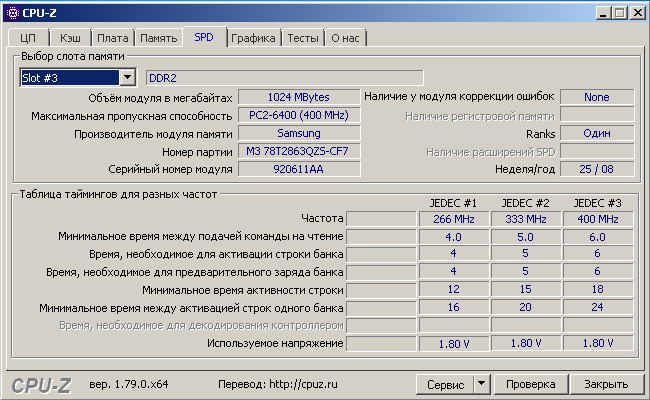Click the Перевод: http://cpuz.ru text
650x400 pixels.
click(278, 384)
